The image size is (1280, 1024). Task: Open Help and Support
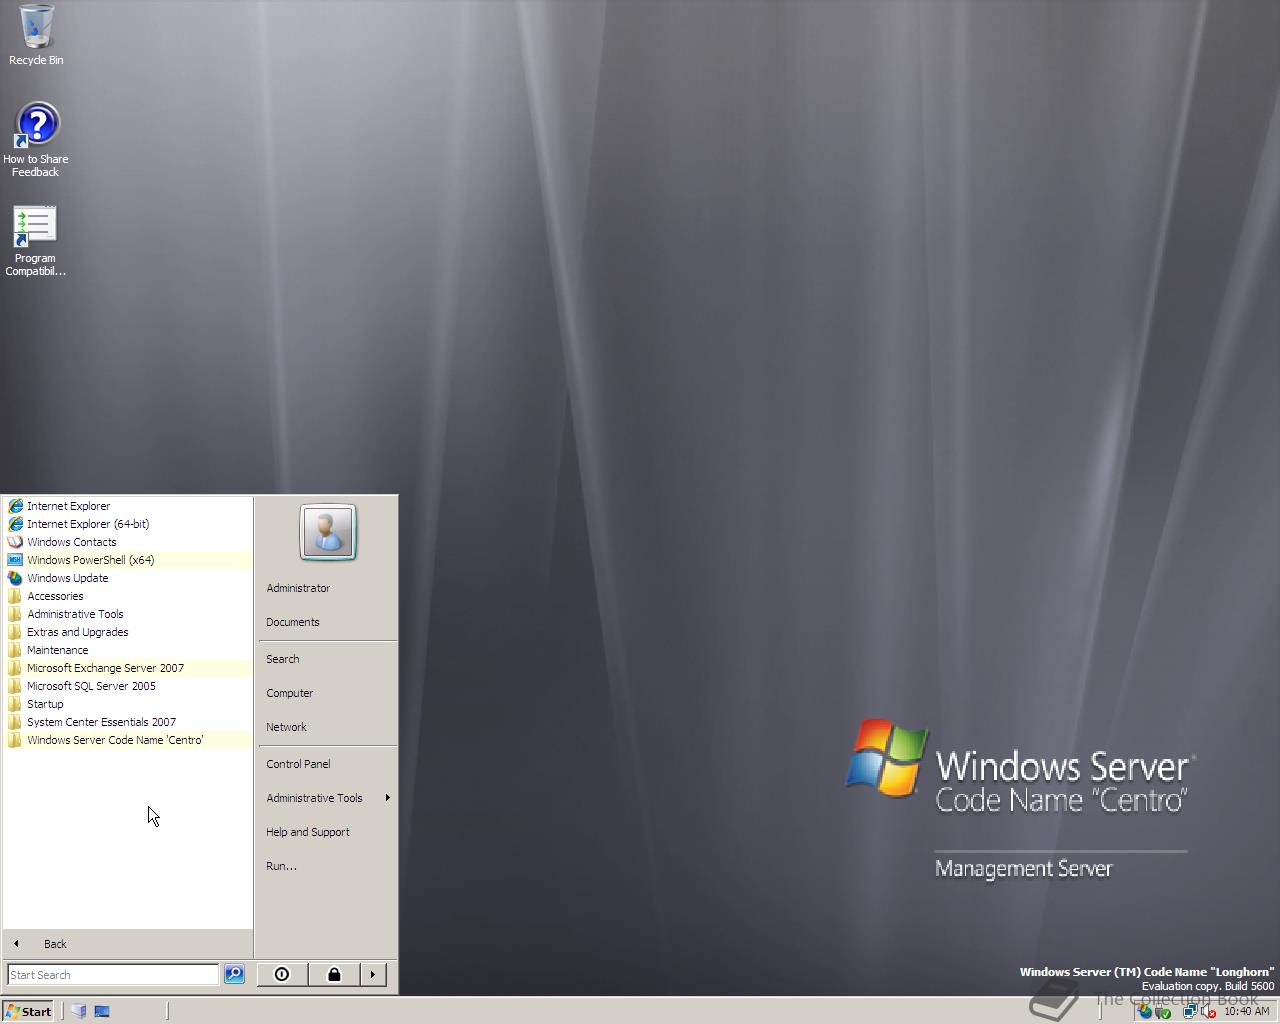[x=328, y=832]
